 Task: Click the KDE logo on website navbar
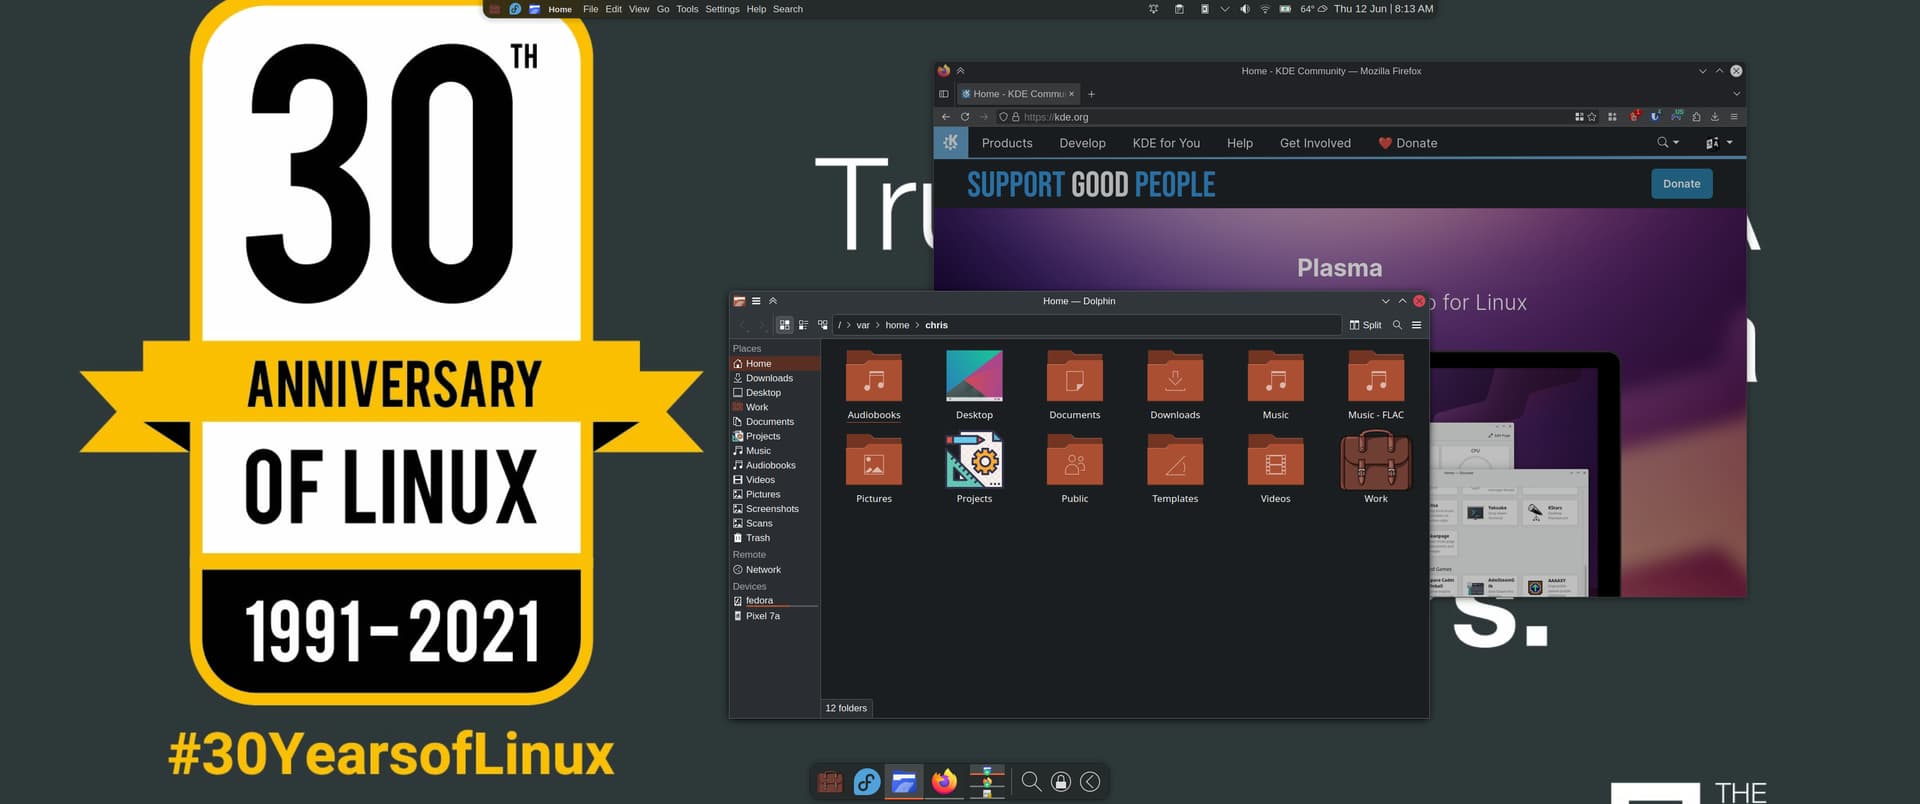coord(951,143)
